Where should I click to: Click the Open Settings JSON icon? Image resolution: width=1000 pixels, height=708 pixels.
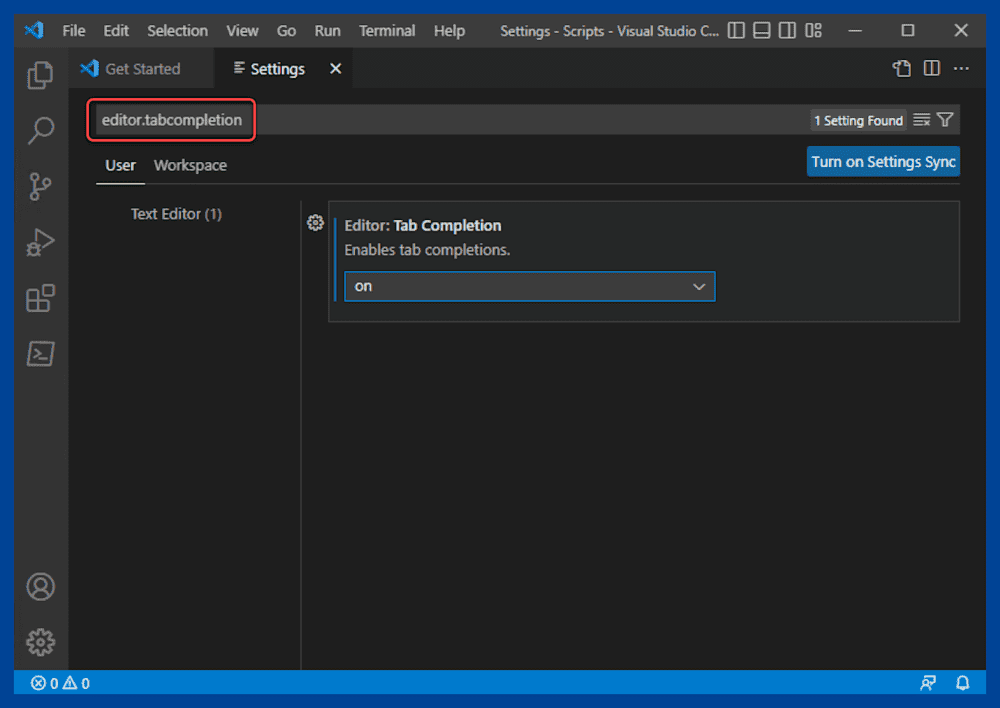click(901, 68)
